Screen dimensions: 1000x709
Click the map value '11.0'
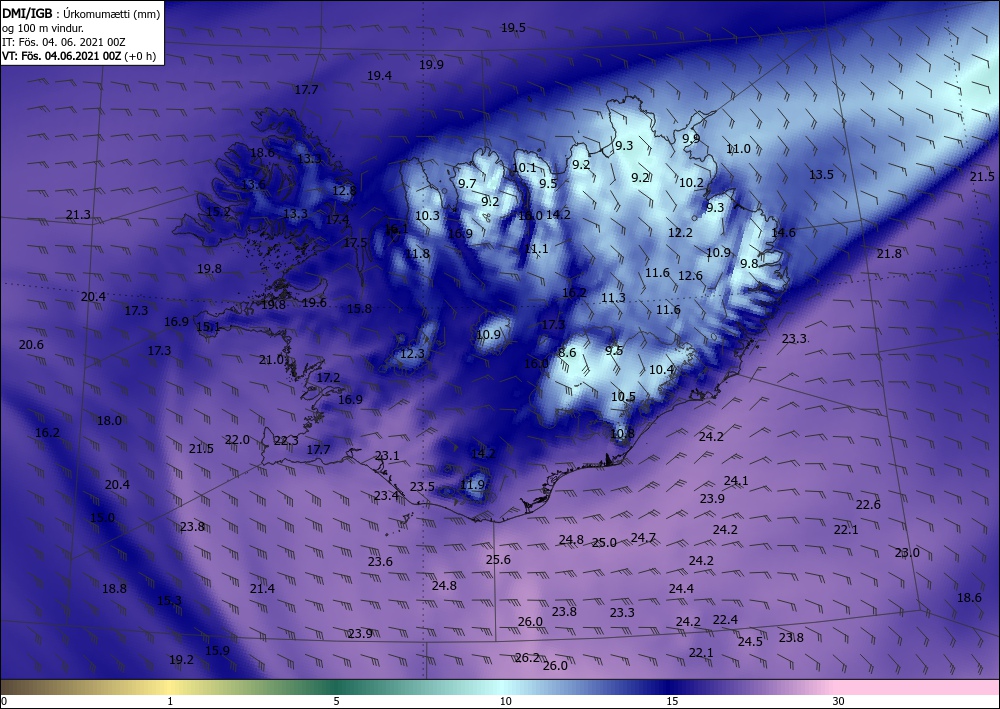click(739, 149)
